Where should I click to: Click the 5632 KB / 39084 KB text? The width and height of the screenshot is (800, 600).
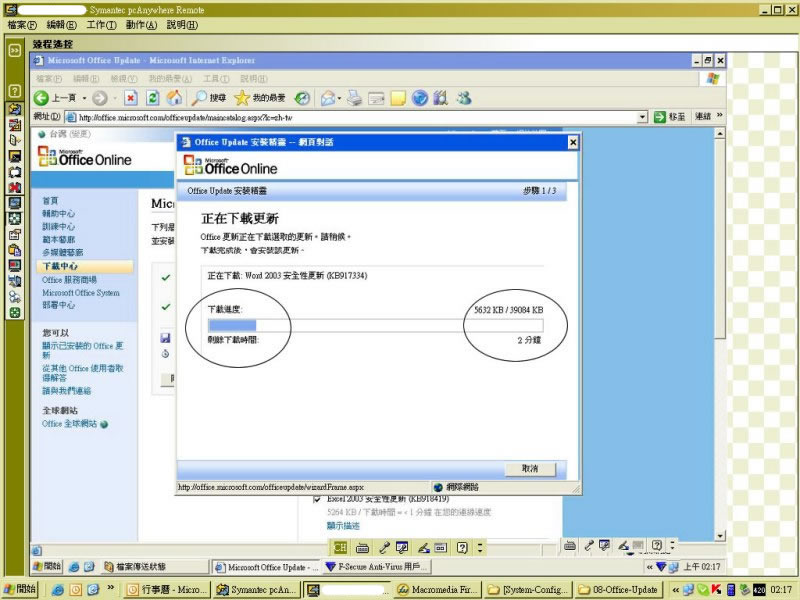(x=508, y=310)
